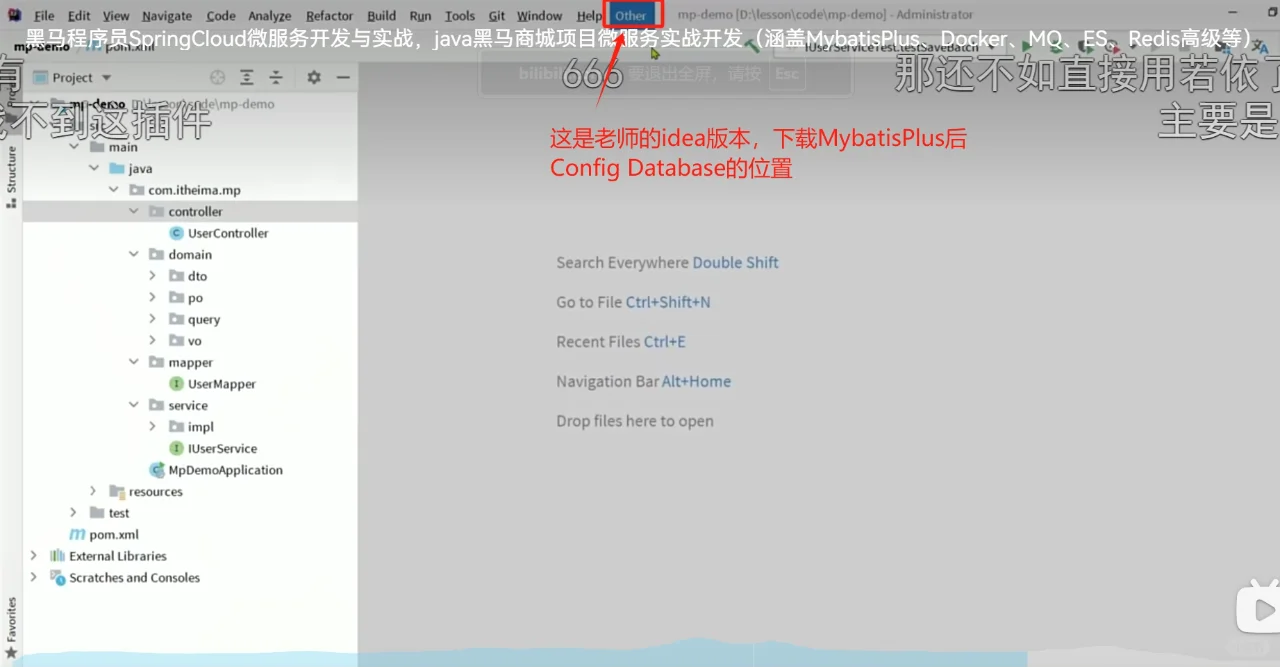This screenshot has height=667, width=1280.
Task: Select the IUserService interface in service package
Action: pos(221,448)
